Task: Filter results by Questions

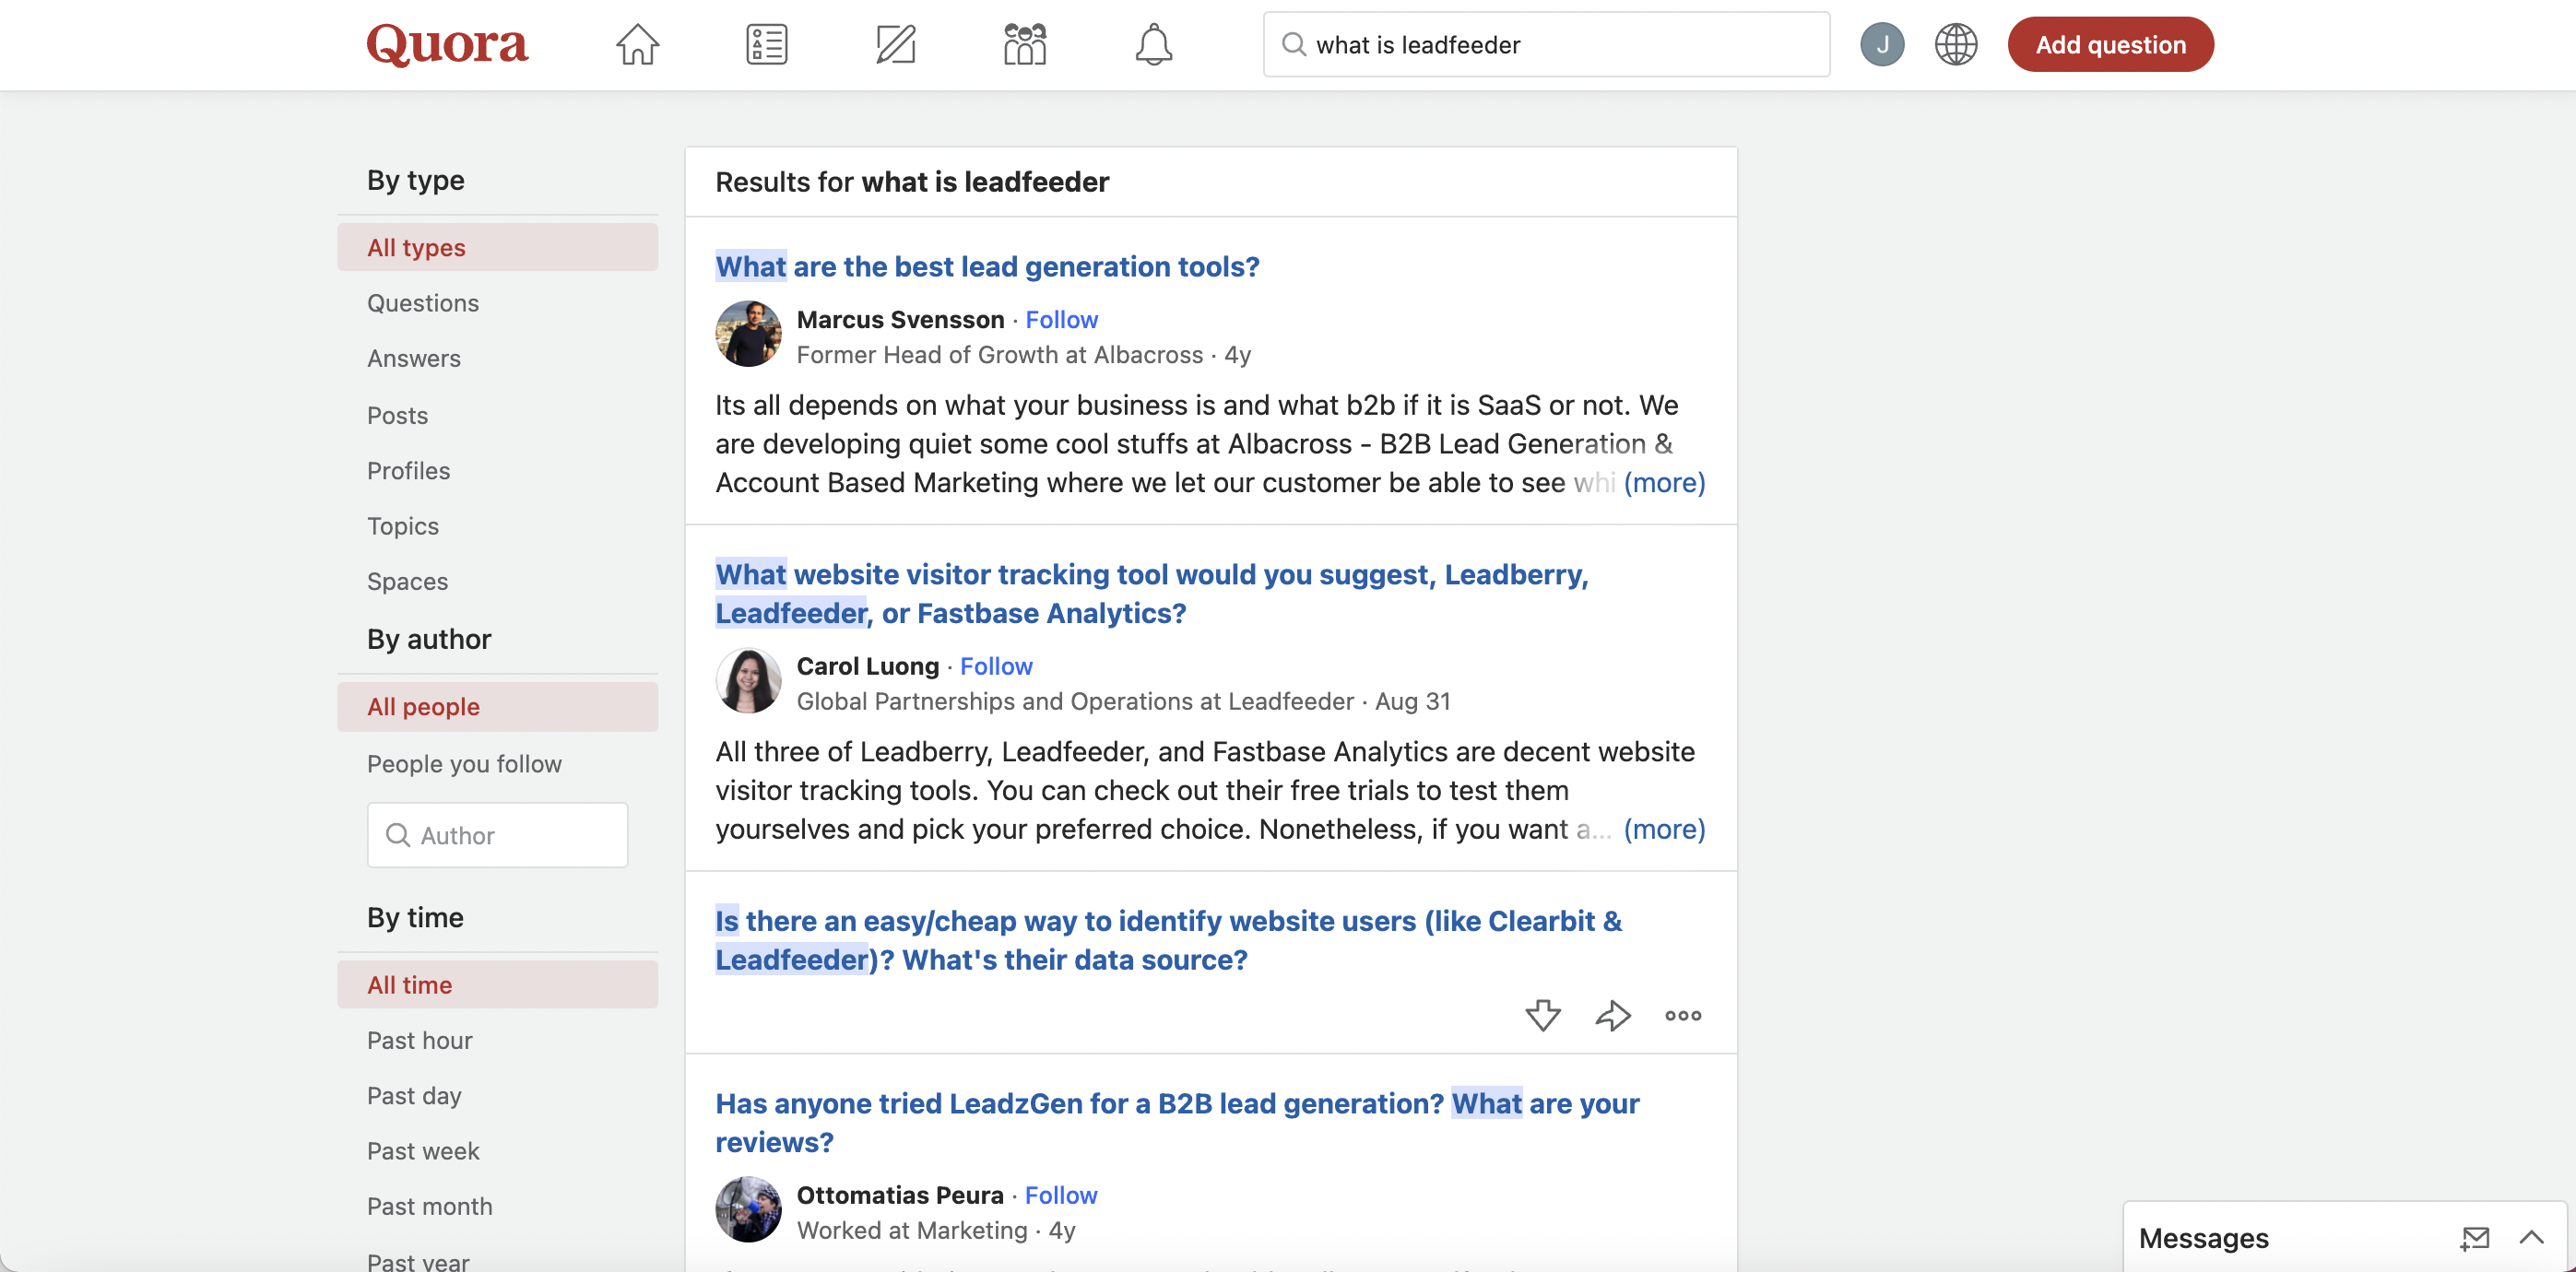Action: [422, 303]
